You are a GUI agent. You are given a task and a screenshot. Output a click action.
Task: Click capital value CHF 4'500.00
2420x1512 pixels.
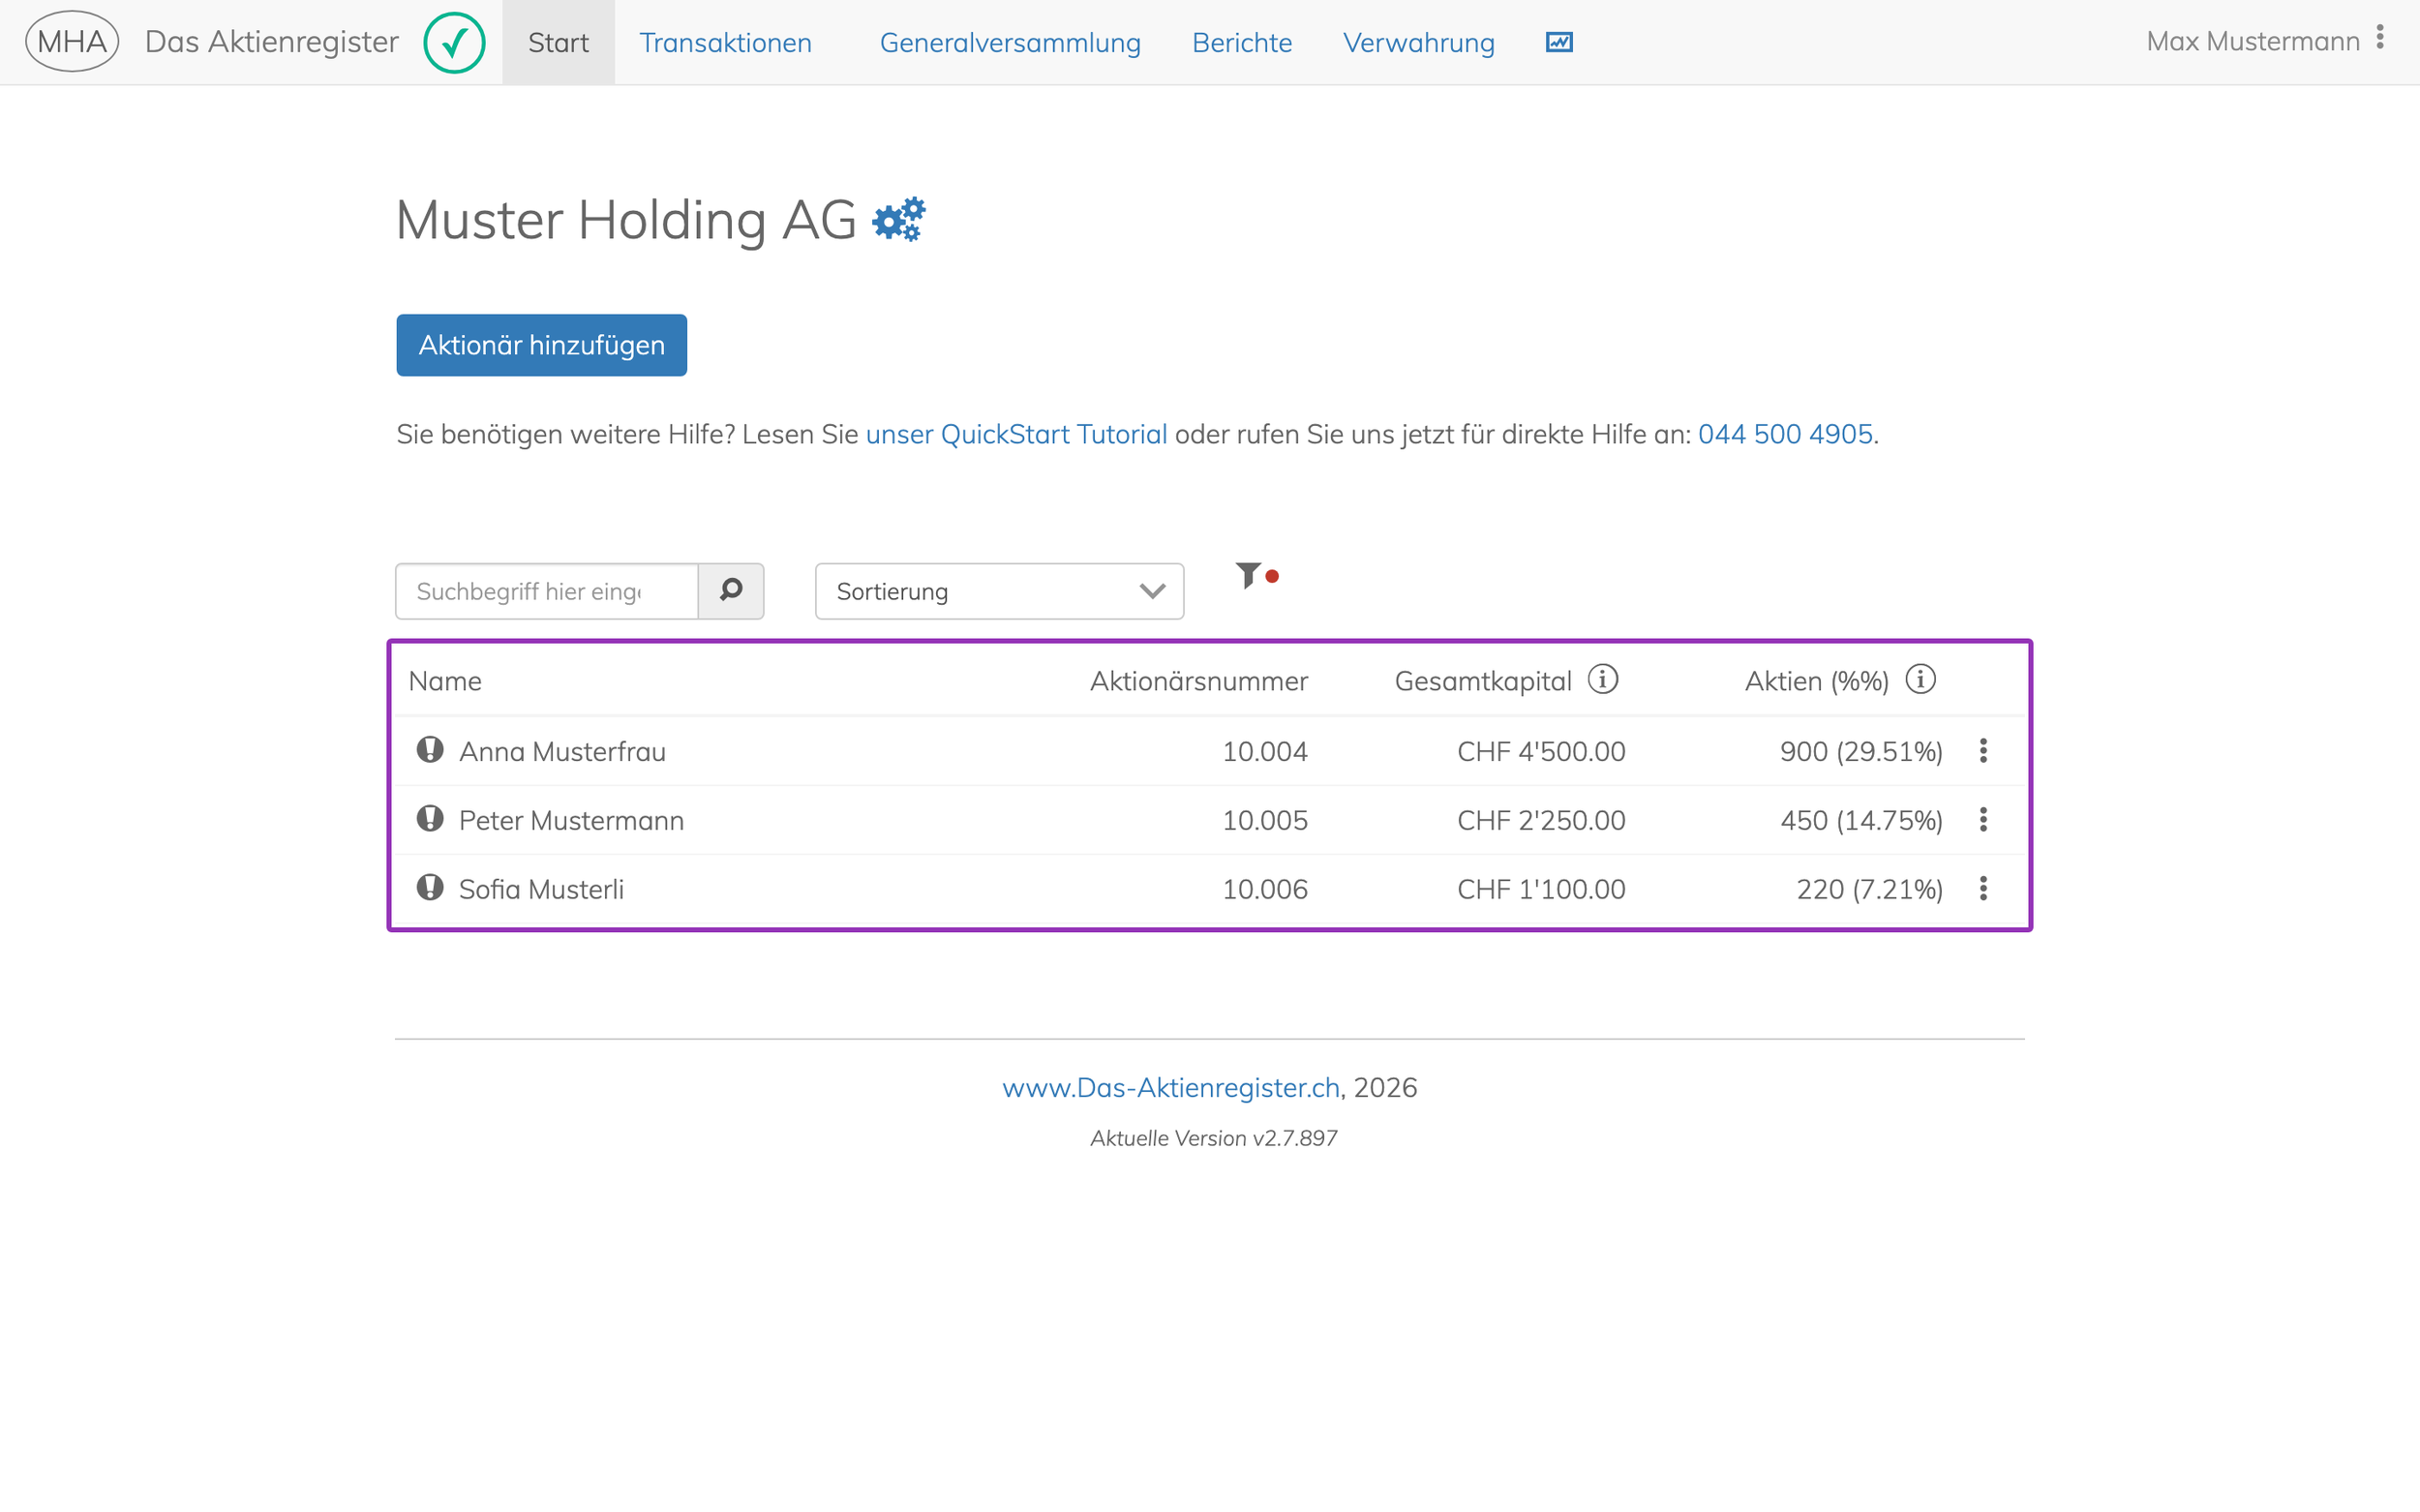coord(1541,751)
